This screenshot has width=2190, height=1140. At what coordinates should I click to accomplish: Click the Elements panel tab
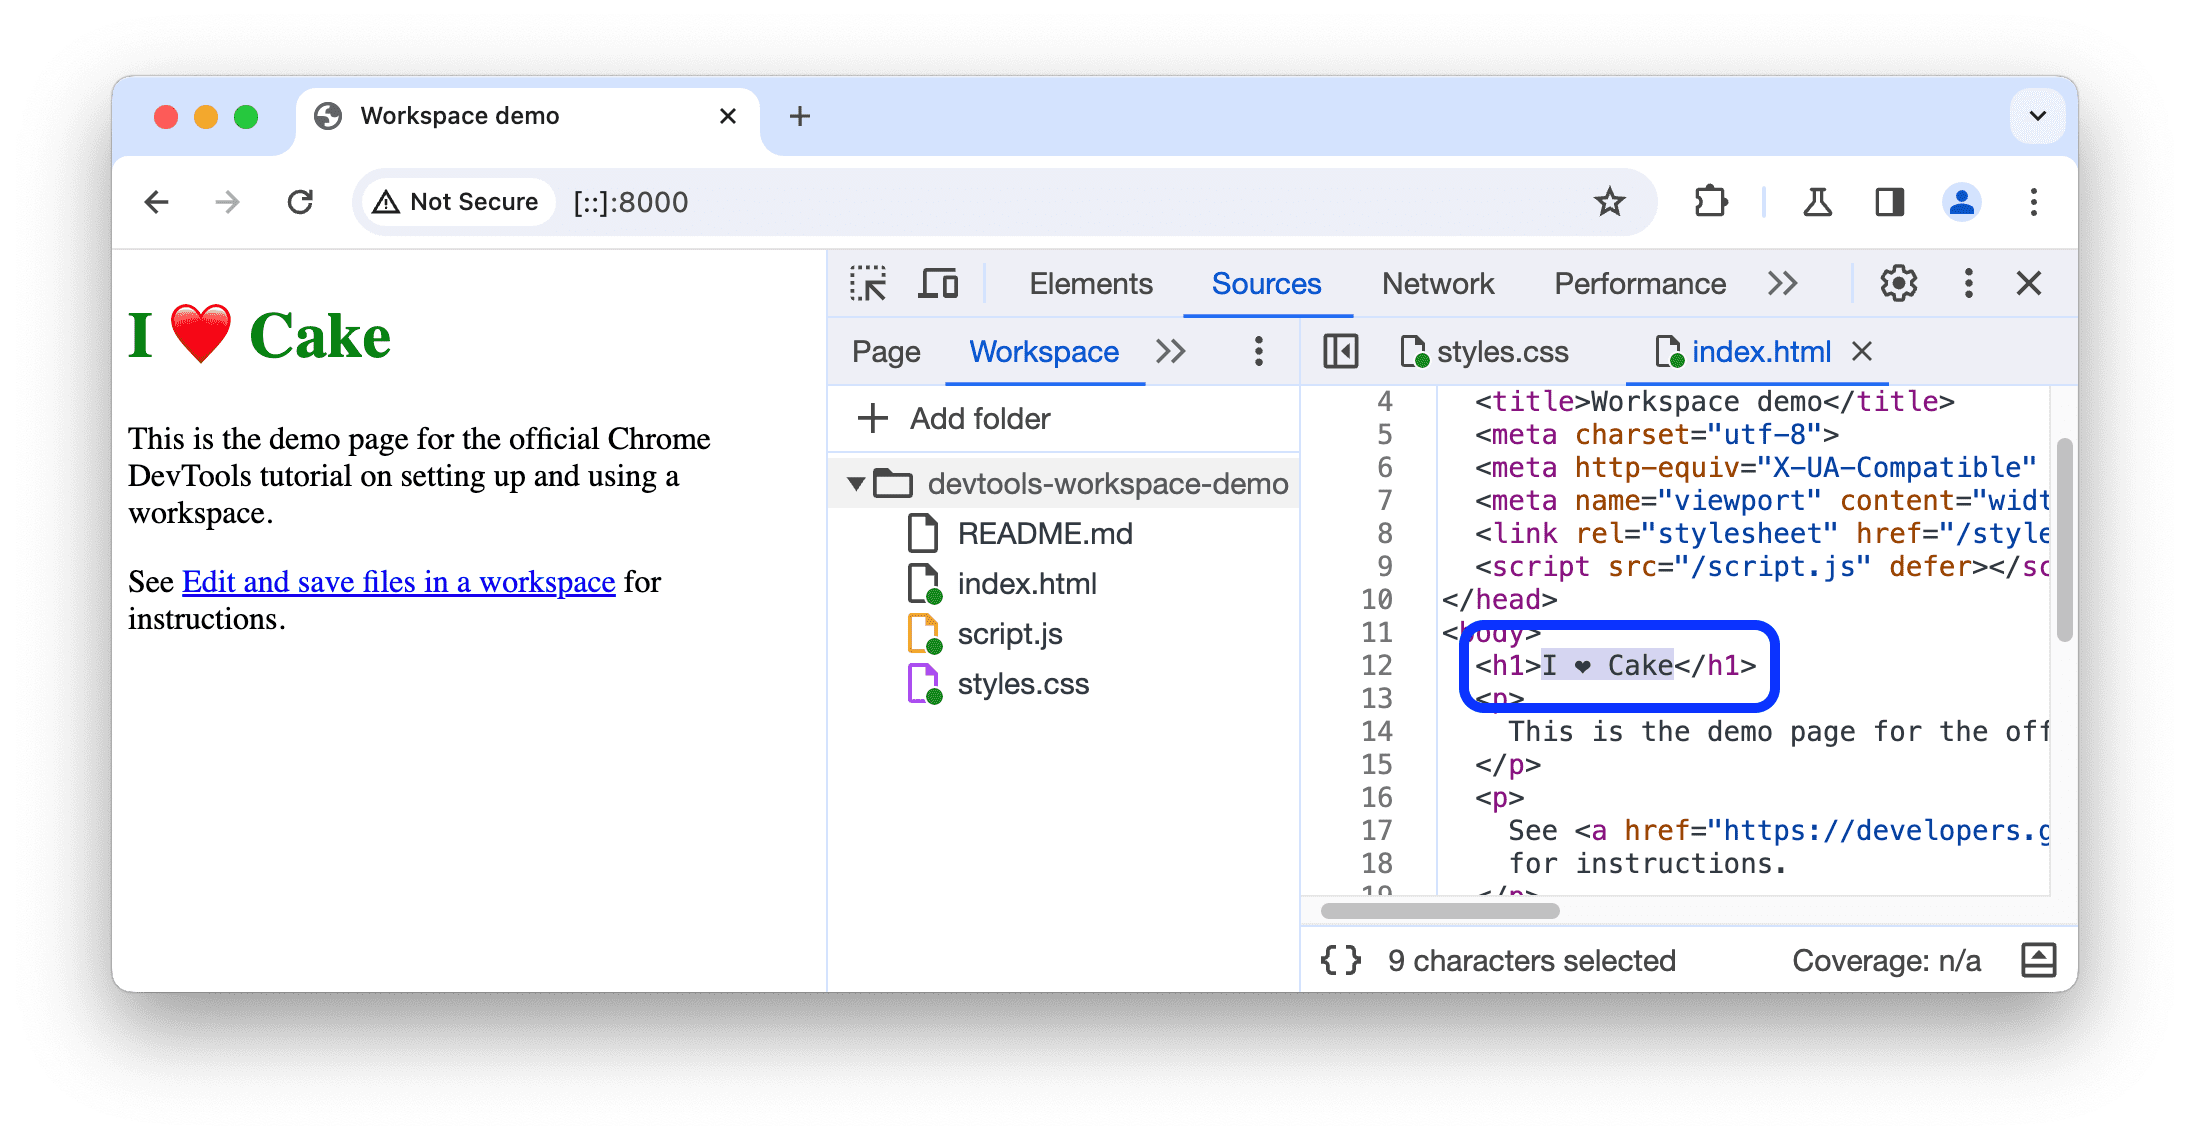[1089, 284]
